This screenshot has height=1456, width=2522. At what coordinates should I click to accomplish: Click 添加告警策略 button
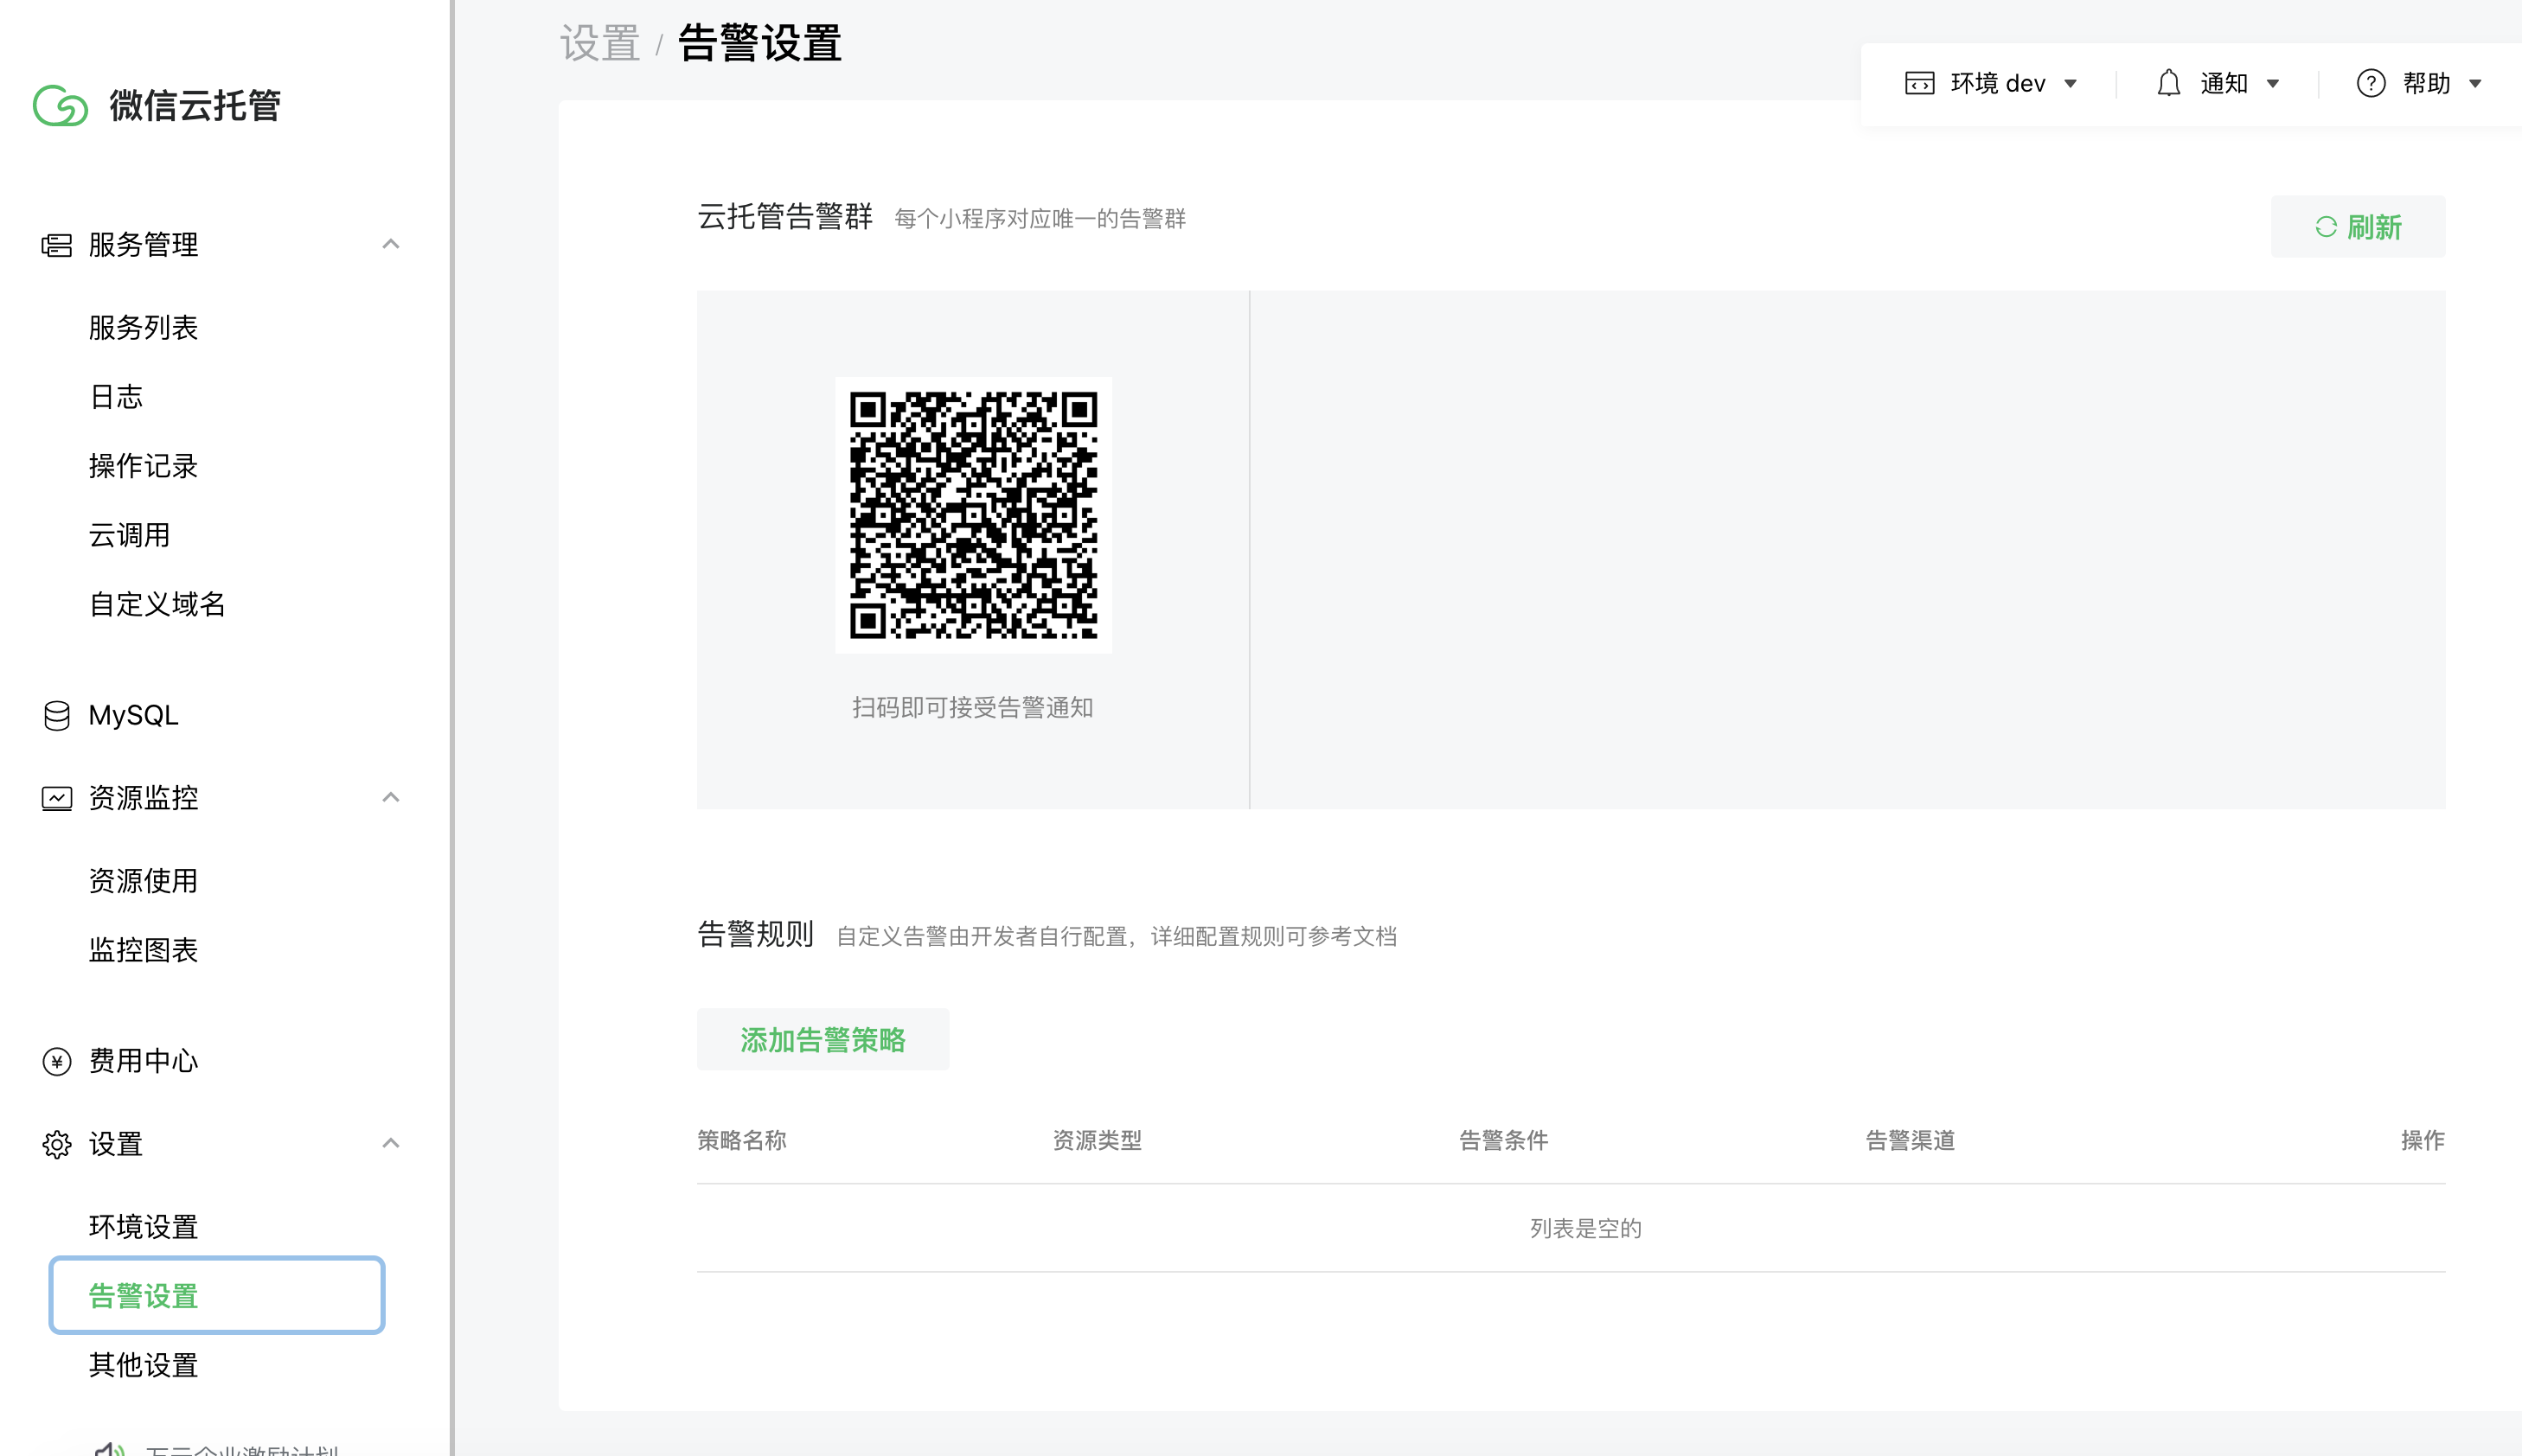[x=822, y=1040]
